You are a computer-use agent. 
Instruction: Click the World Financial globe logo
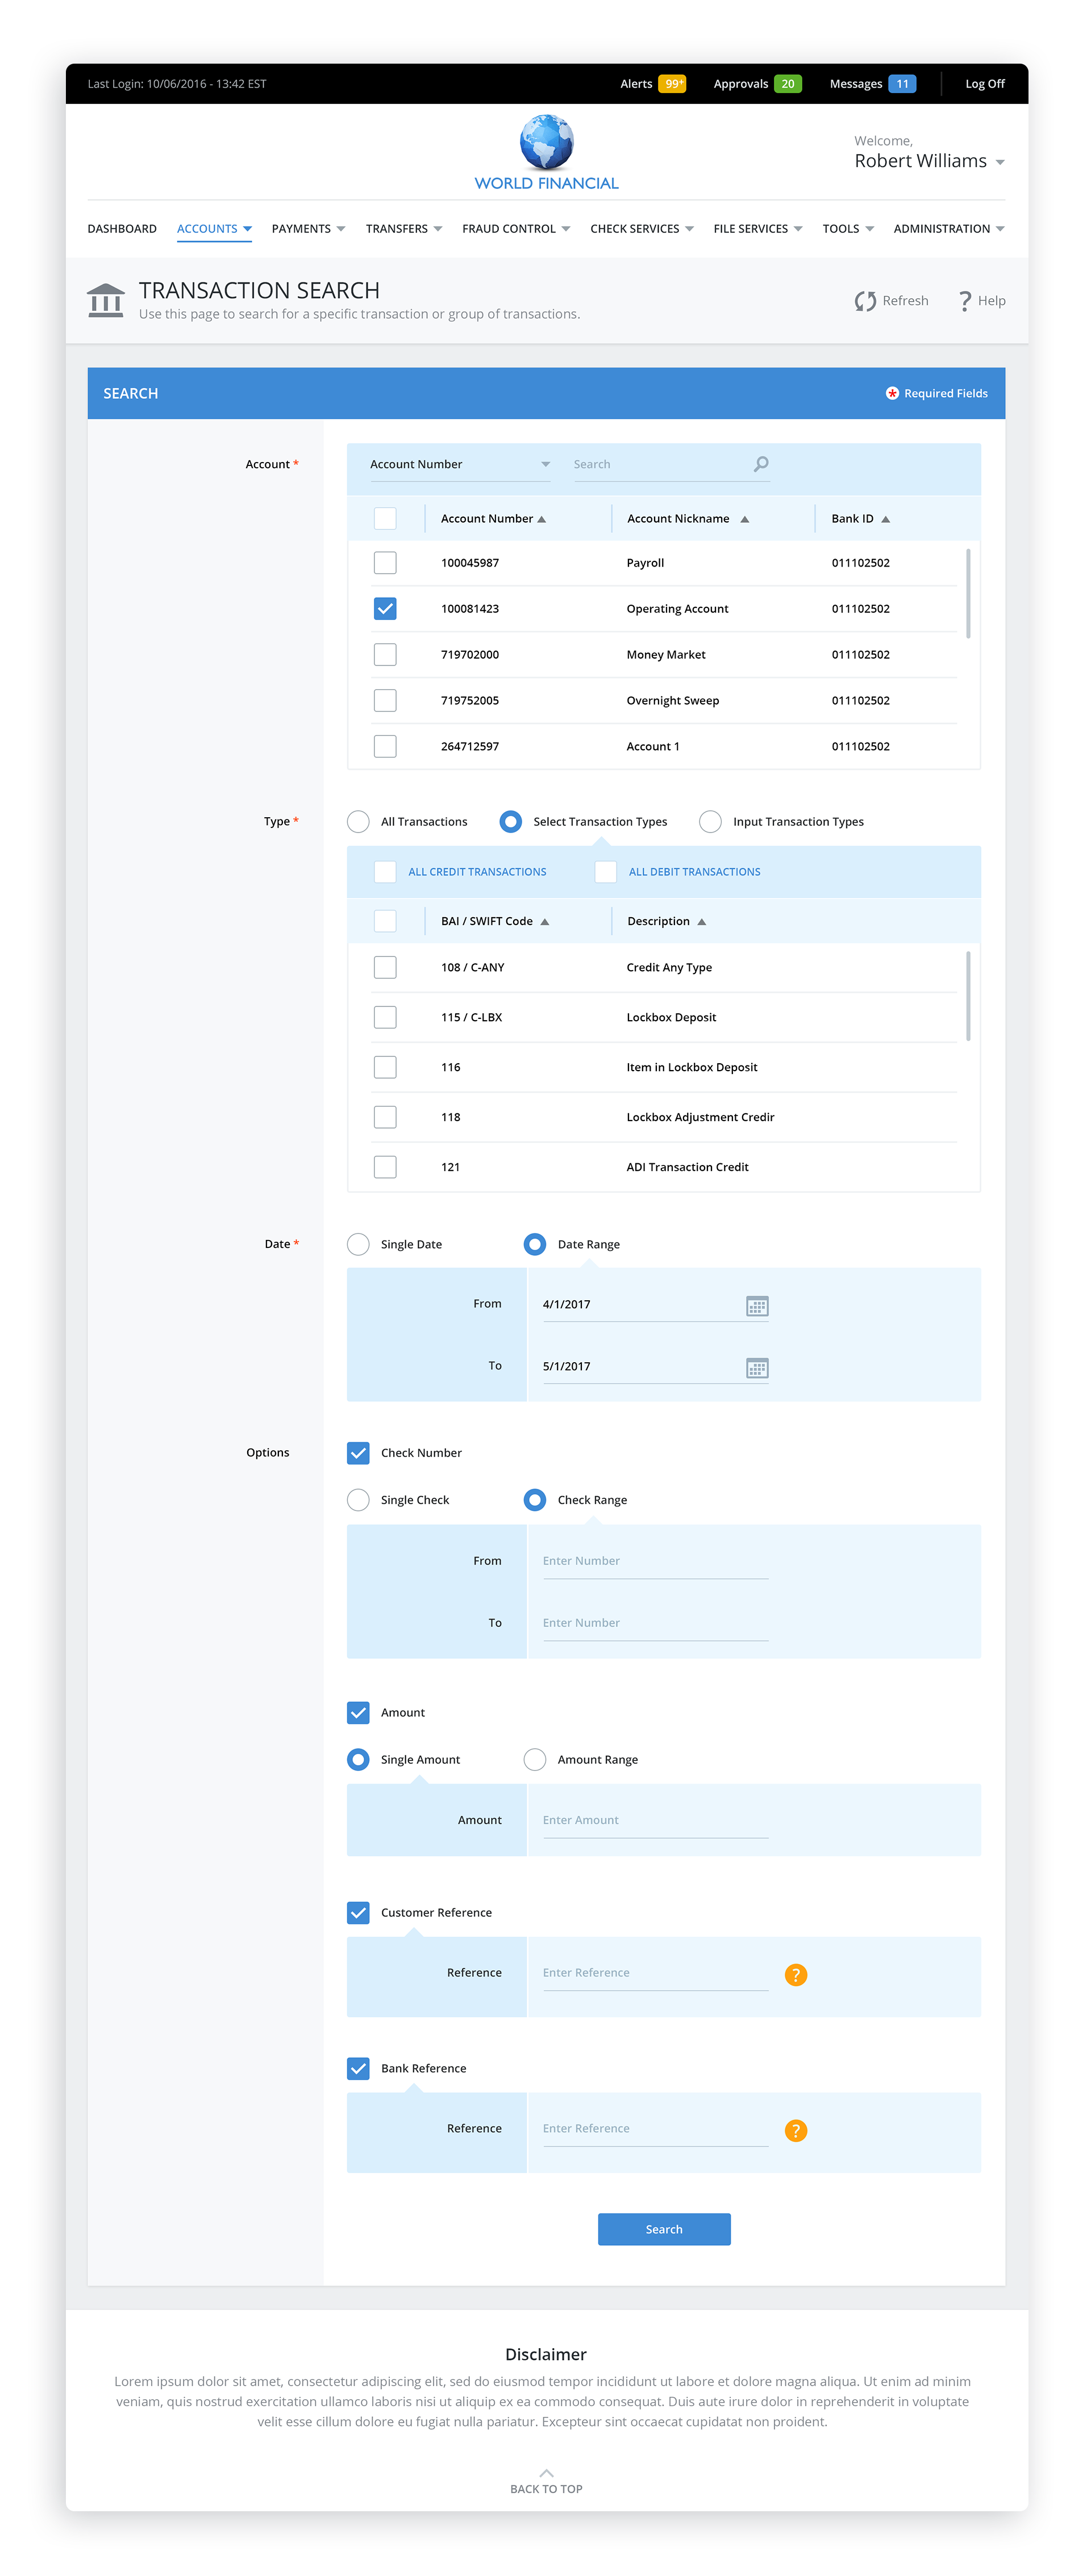546,142
